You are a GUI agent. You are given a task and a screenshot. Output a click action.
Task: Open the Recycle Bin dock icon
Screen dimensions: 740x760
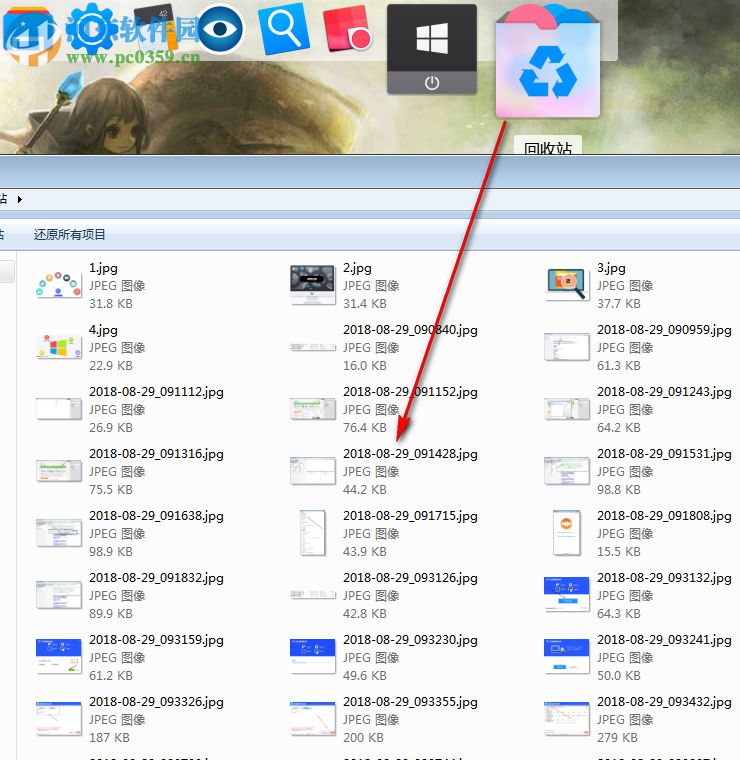[x=548, y=62]
